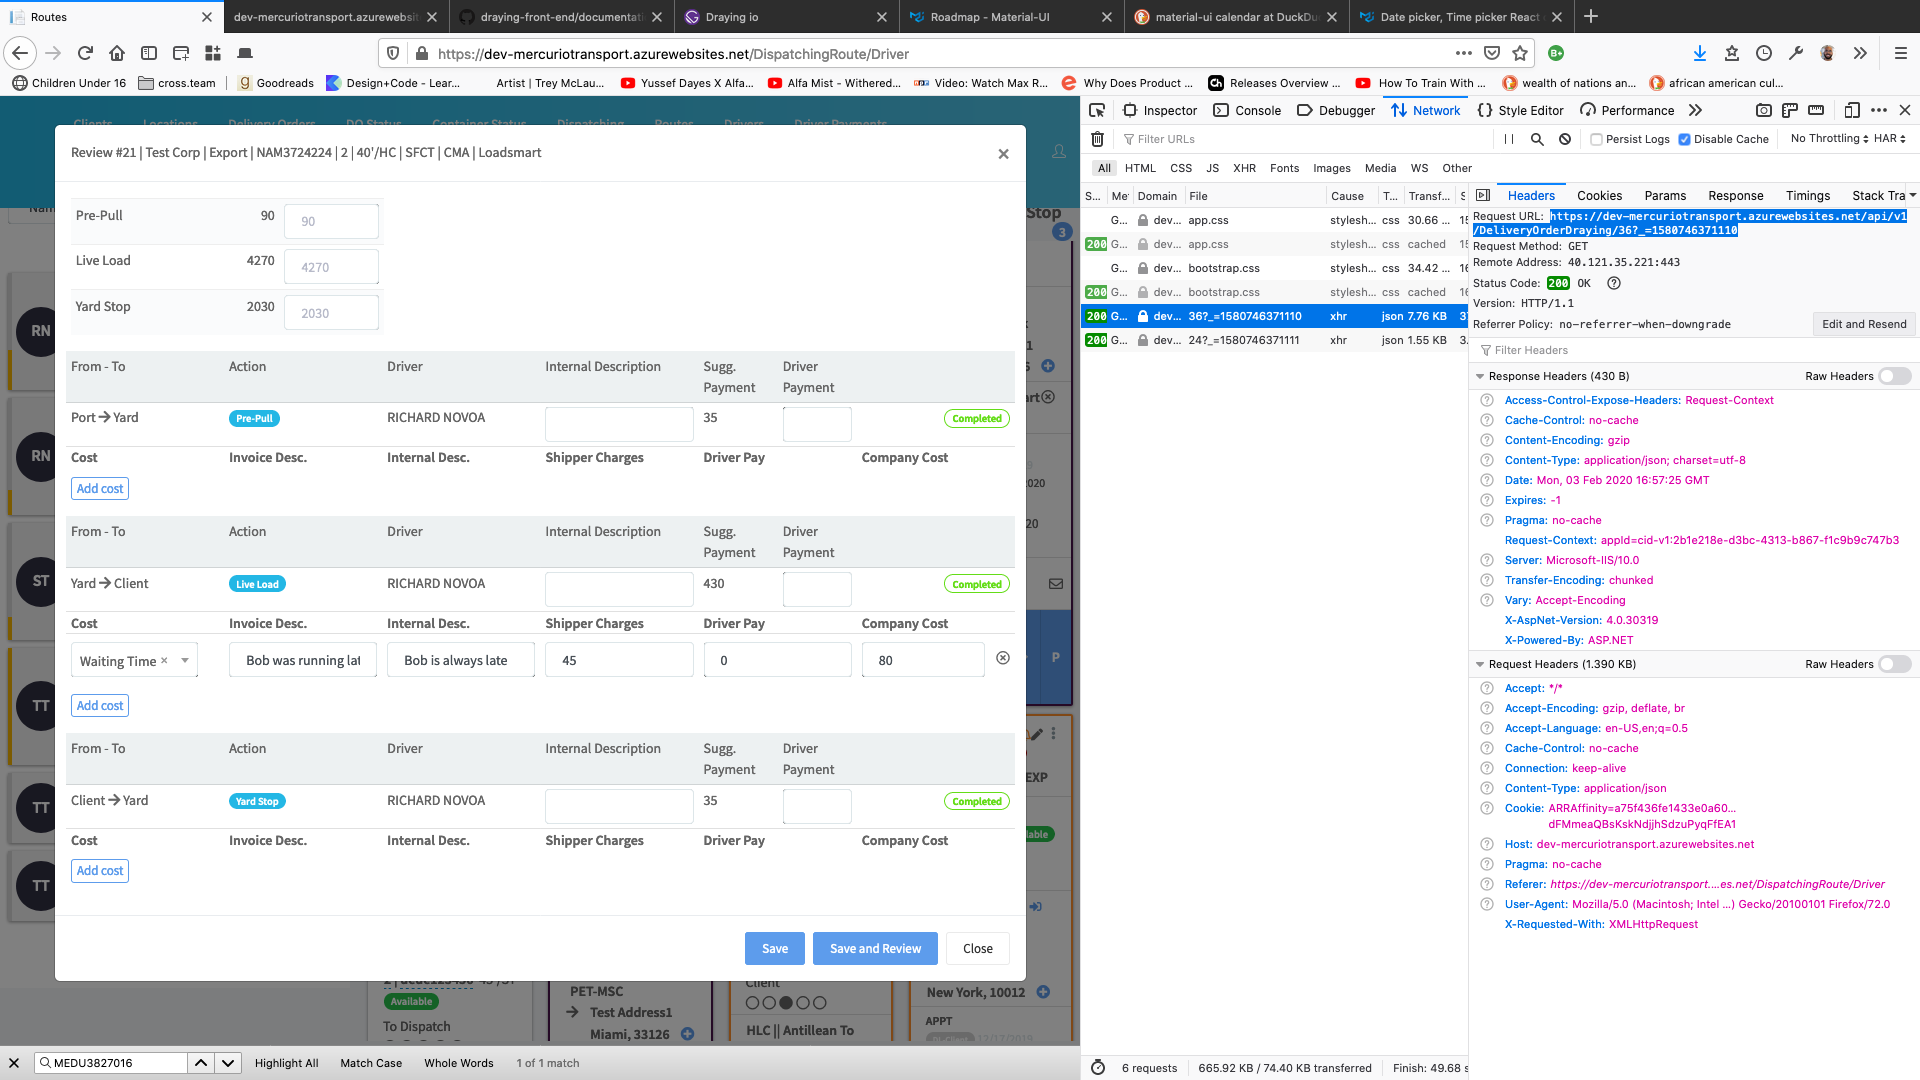Click Add cost under Port-Yard route

click(100, 489)
